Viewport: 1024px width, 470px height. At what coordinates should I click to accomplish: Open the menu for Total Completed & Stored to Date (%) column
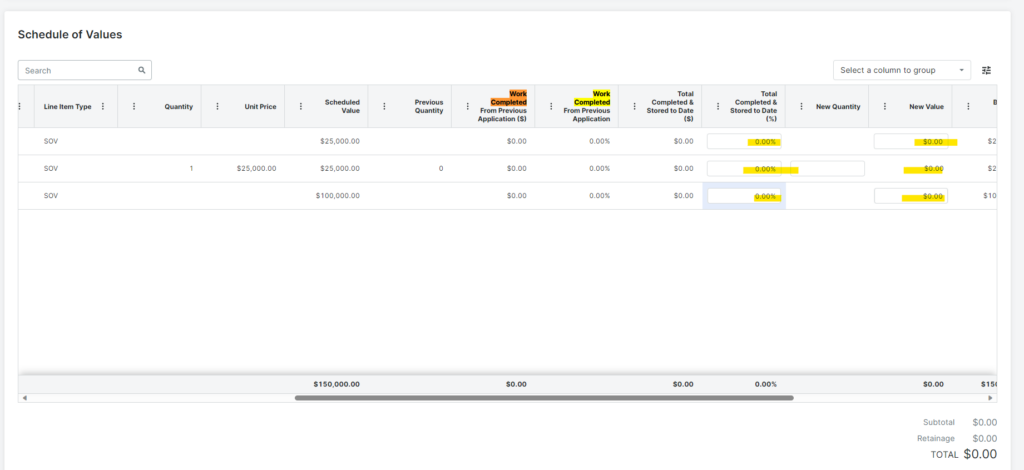(718, 106)
